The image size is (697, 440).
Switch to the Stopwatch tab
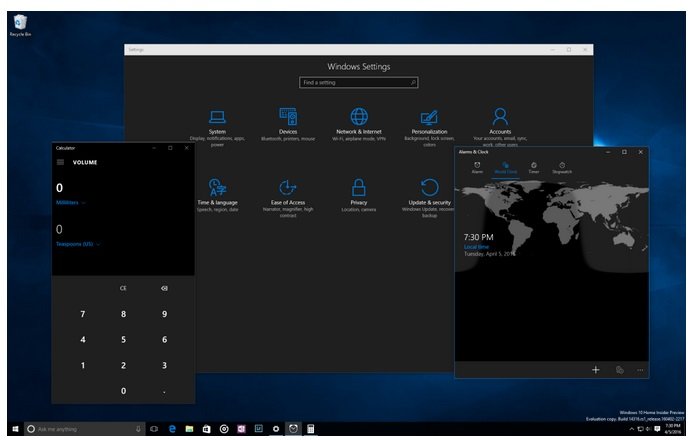562,168
